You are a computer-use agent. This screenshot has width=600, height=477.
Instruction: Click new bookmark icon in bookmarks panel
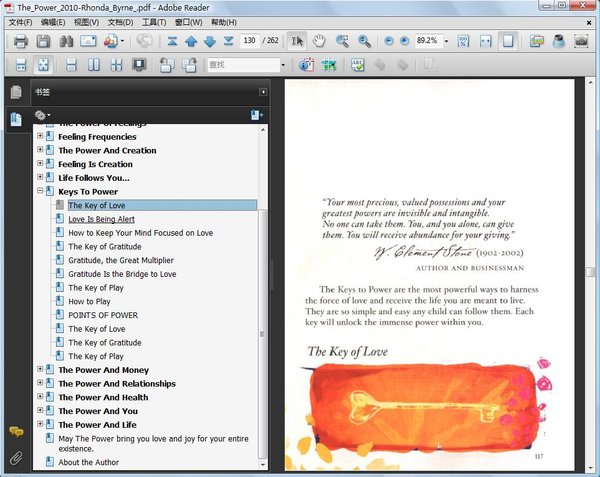[x=257, y=115]
